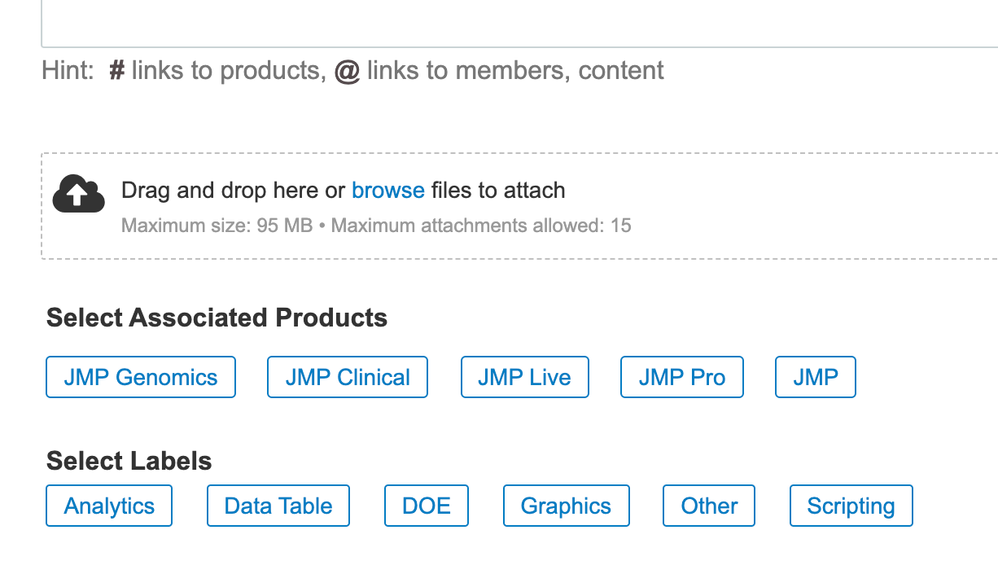The image size is (998, 583).
Task: Open the browse files link
Action: click(388, 190)
